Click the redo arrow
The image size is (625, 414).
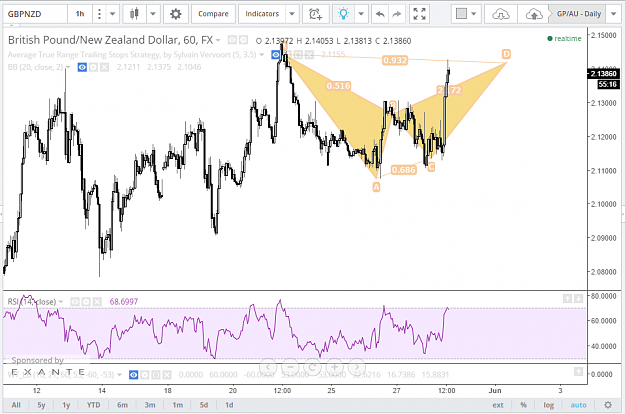[x=397, y=14]
